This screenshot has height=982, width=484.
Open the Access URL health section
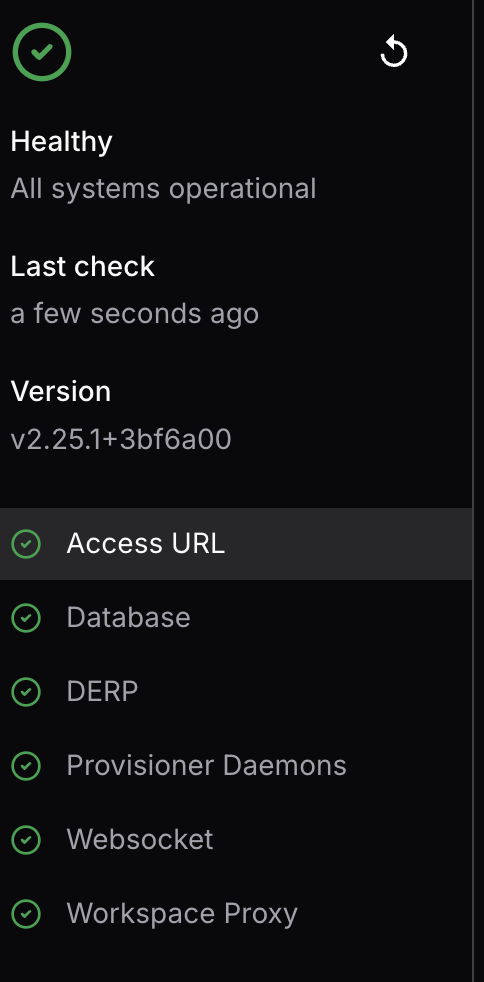pos(236,544)
